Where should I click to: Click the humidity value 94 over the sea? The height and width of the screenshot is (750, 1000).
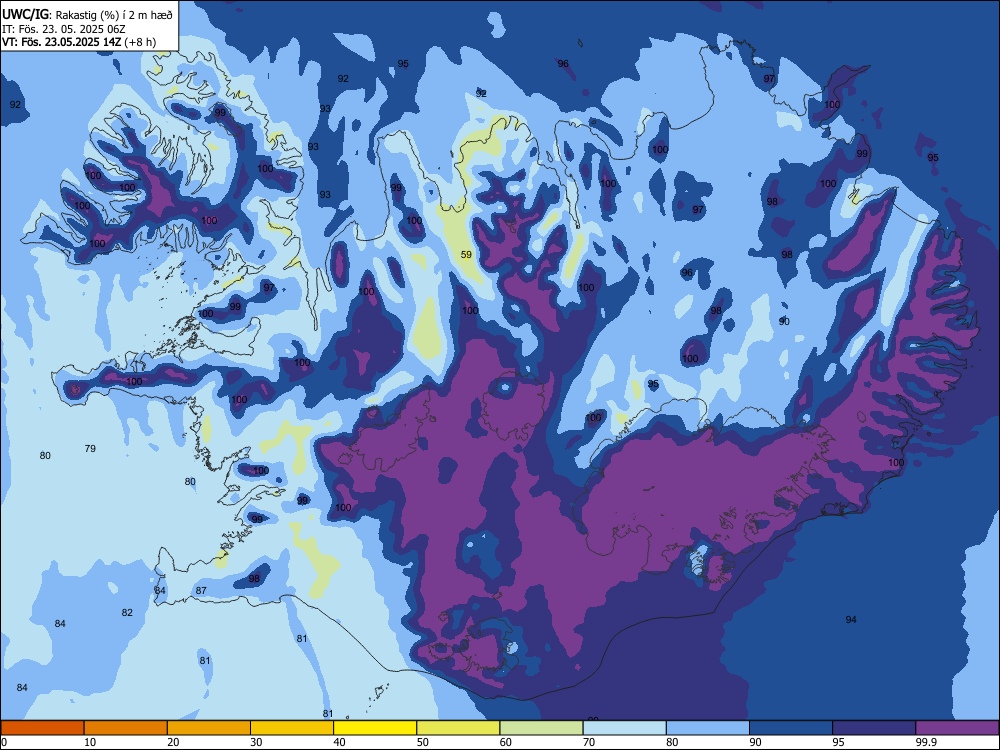(851, 619)
